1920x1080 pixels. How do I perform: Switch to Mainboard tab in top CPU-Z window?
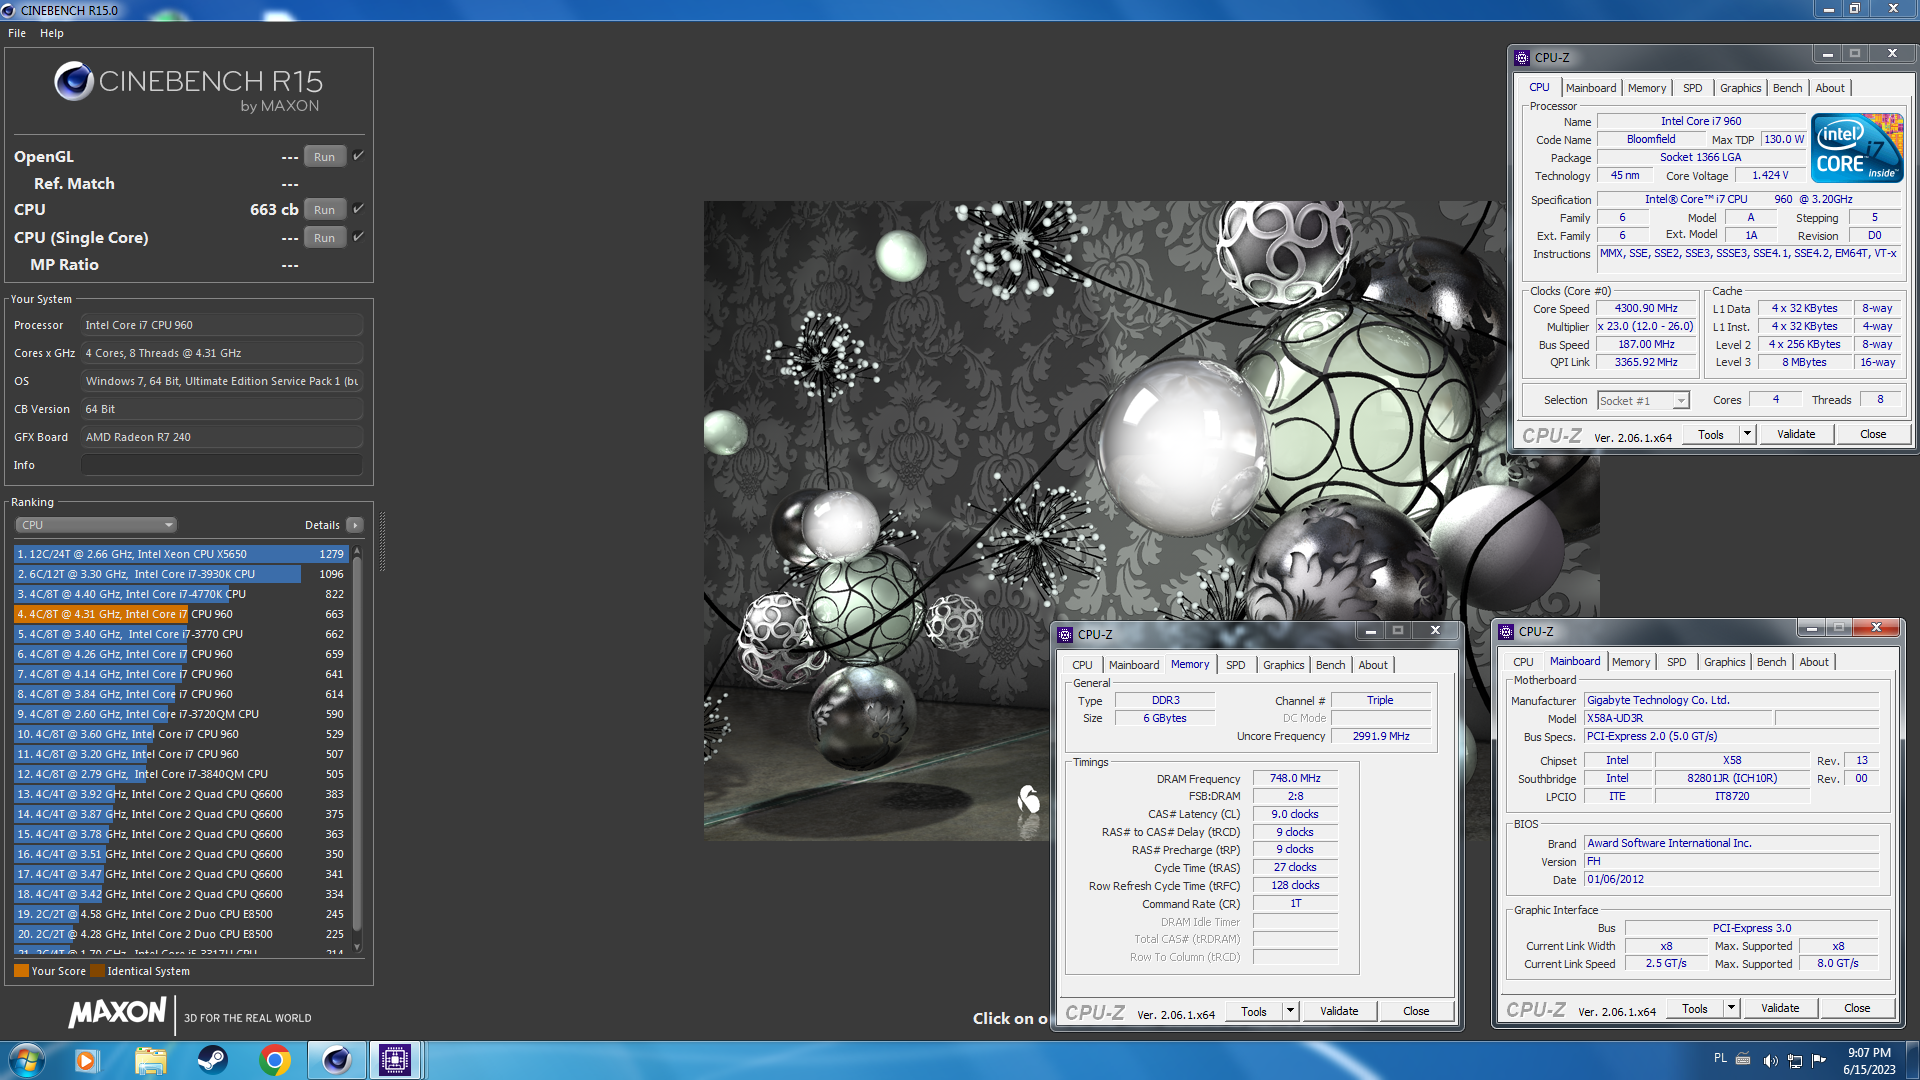pyautogui.click(x=1590, y=88)
